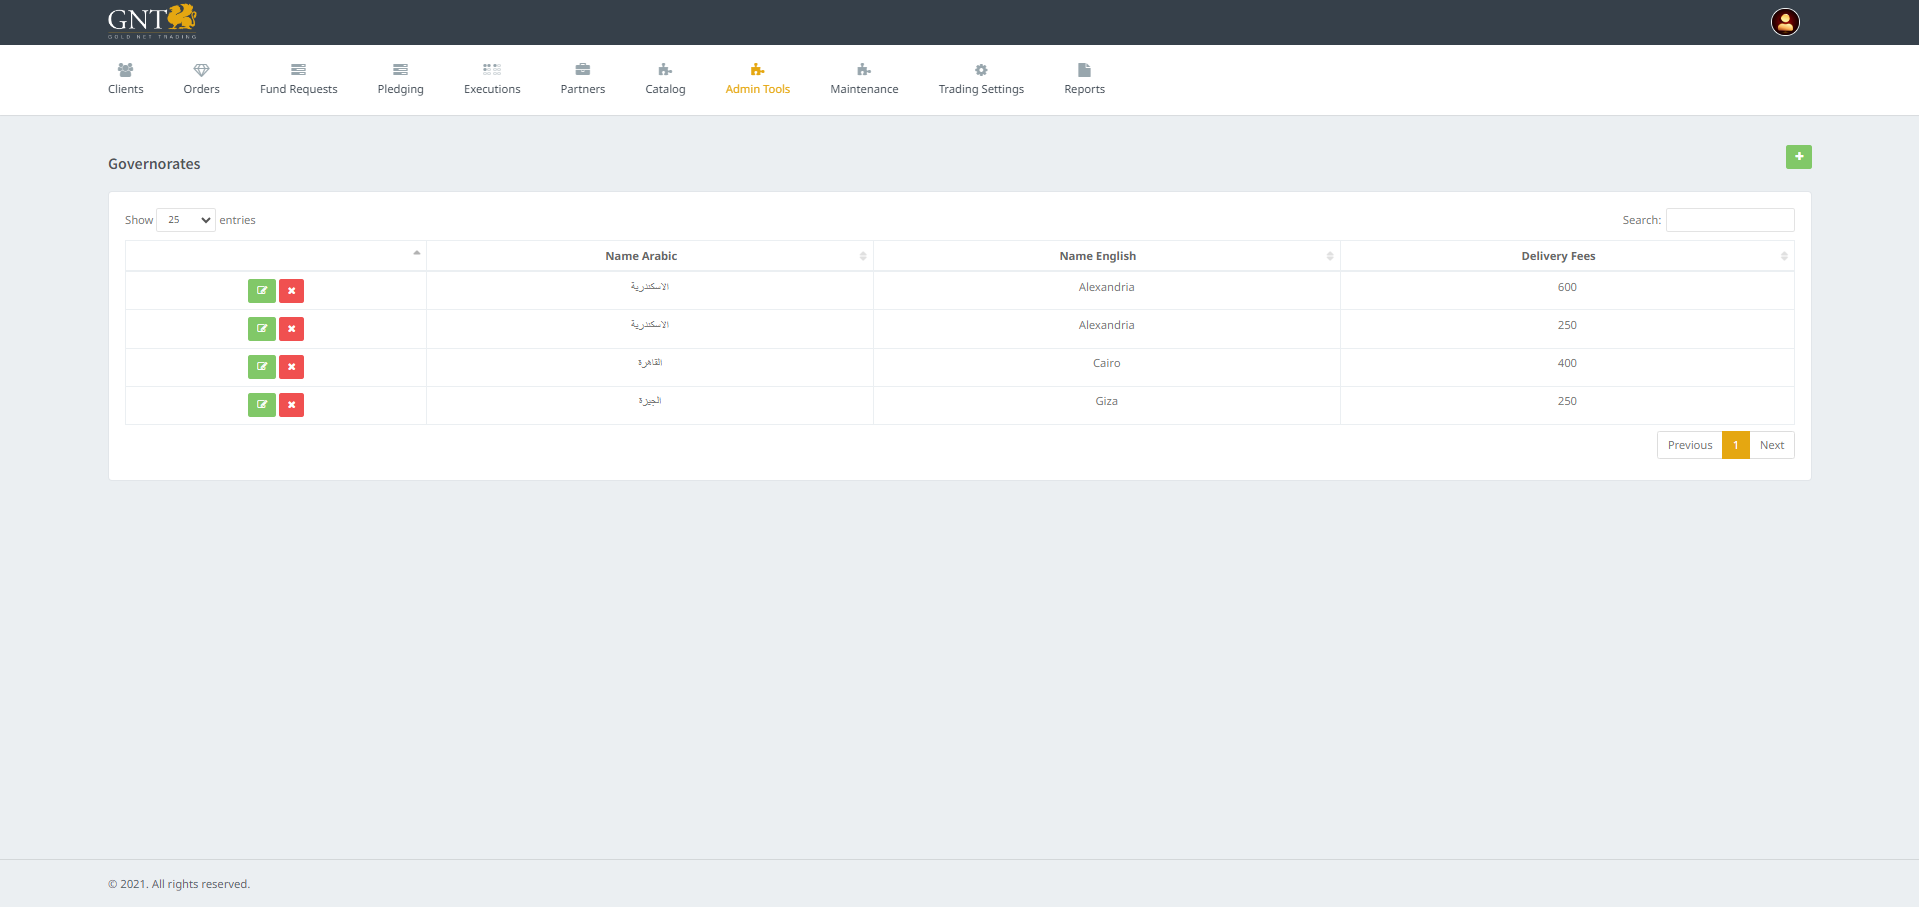
Task: Click the green add governorate plus button
Action: click(1798, 157)
